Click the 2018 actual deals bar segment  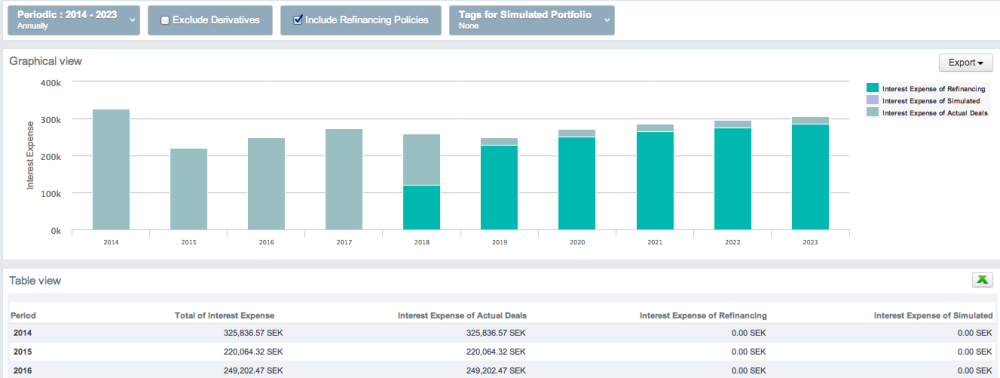click(x=422, y=159)
